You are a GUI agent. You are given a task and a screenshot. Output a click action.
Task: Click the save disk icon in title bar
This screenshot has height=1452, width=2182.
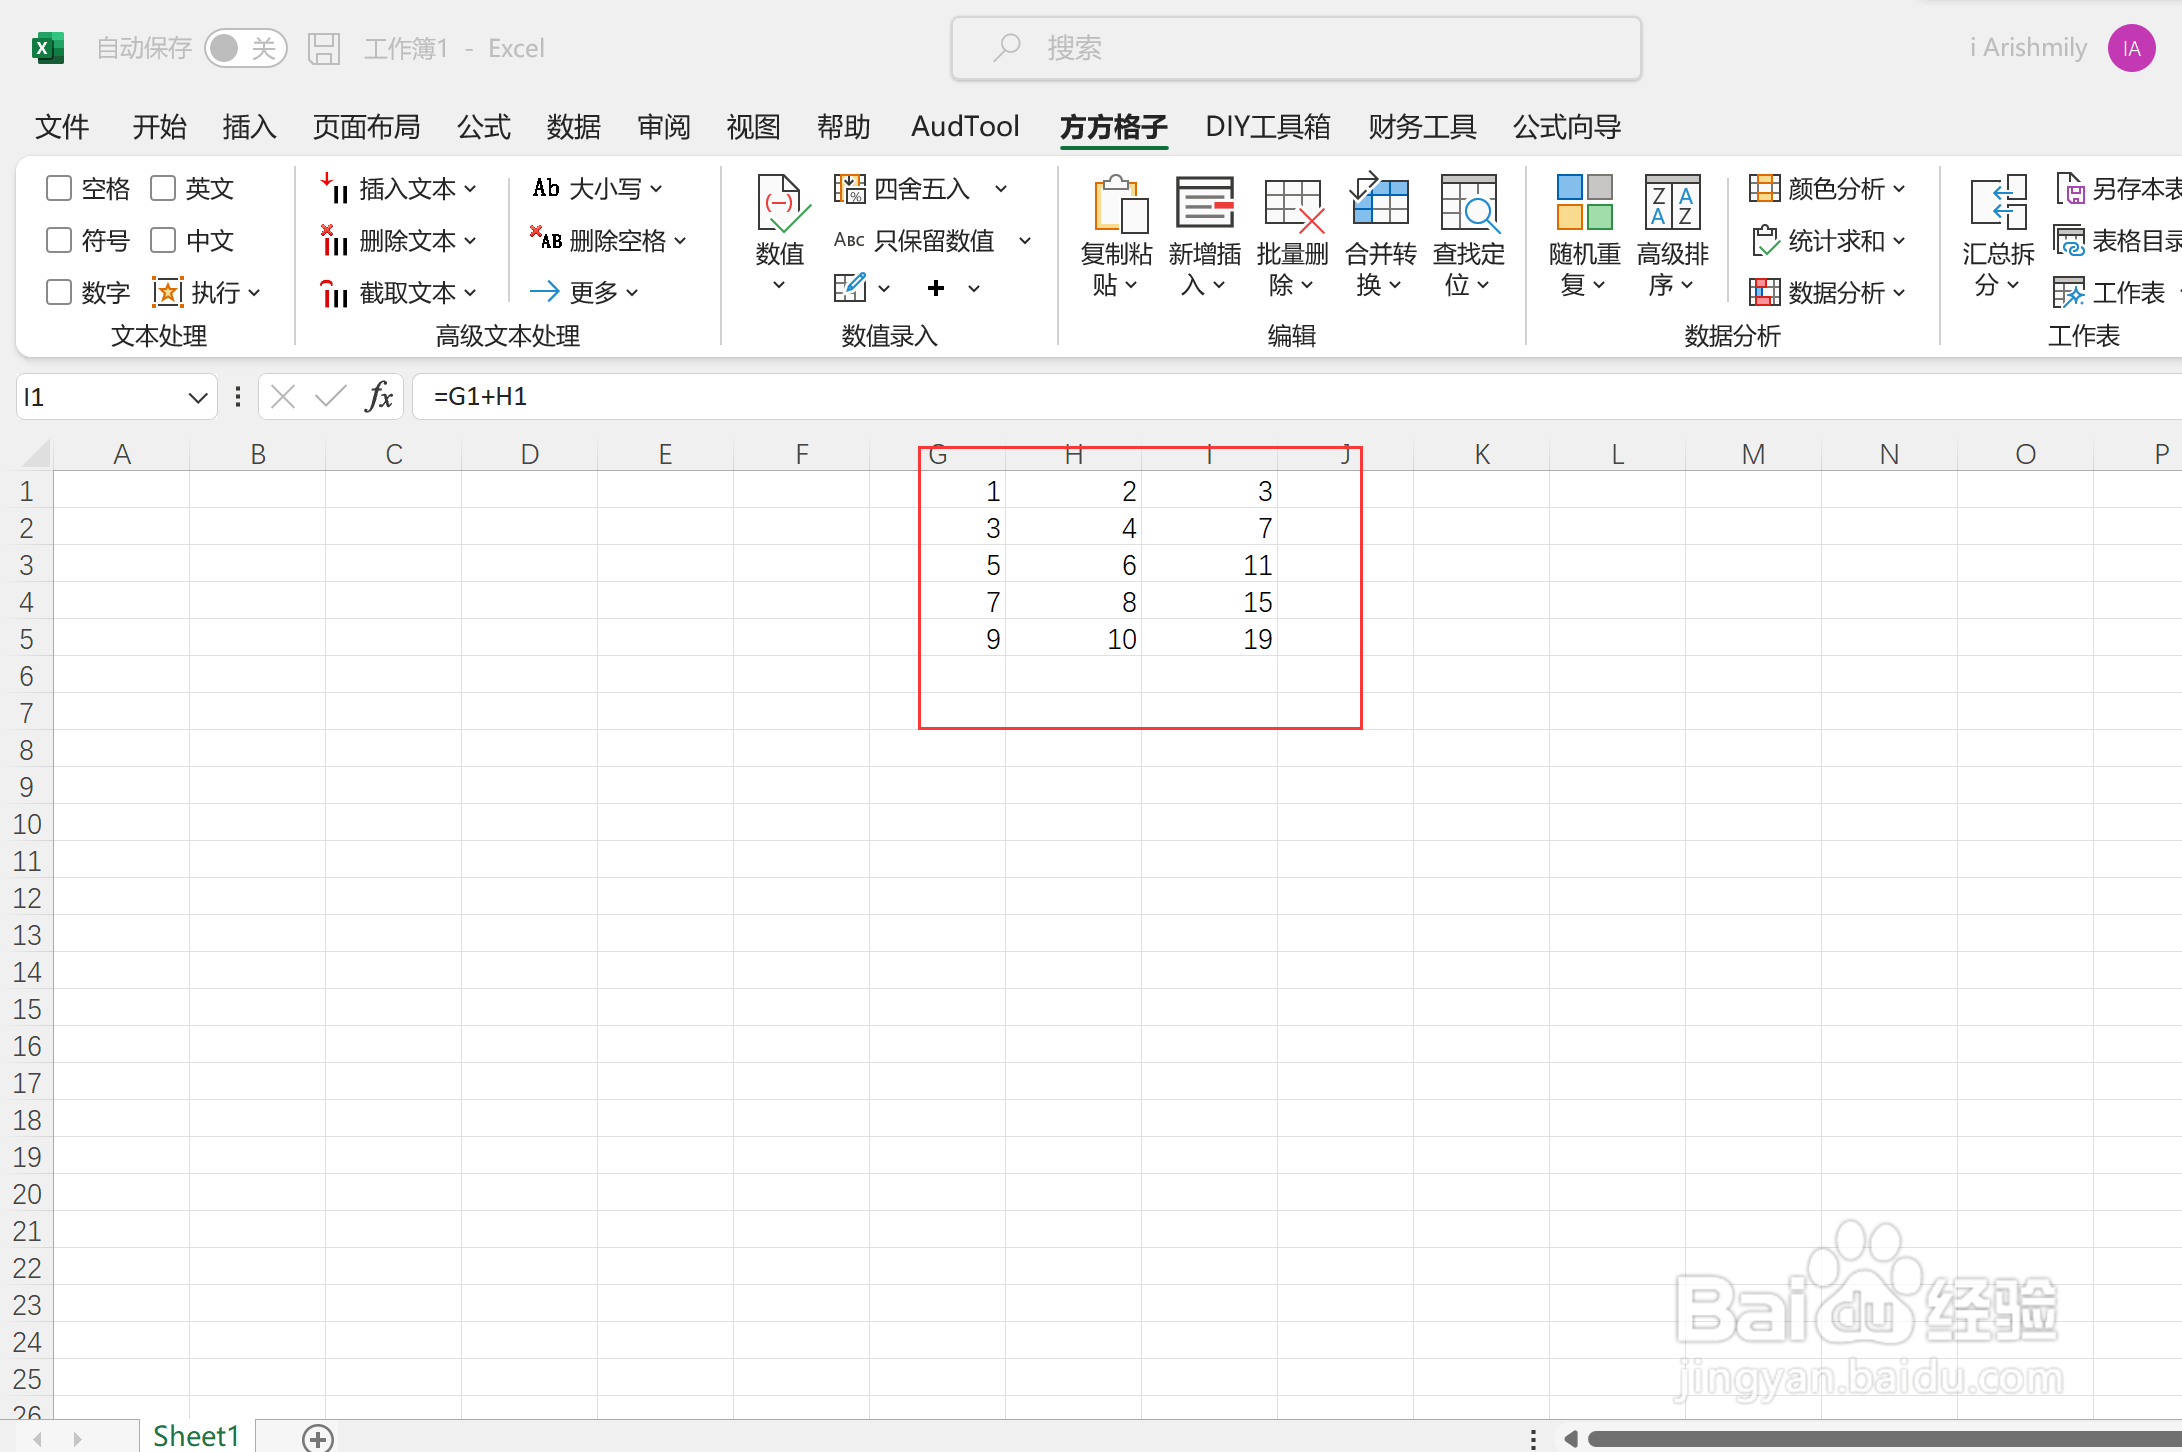324,48
